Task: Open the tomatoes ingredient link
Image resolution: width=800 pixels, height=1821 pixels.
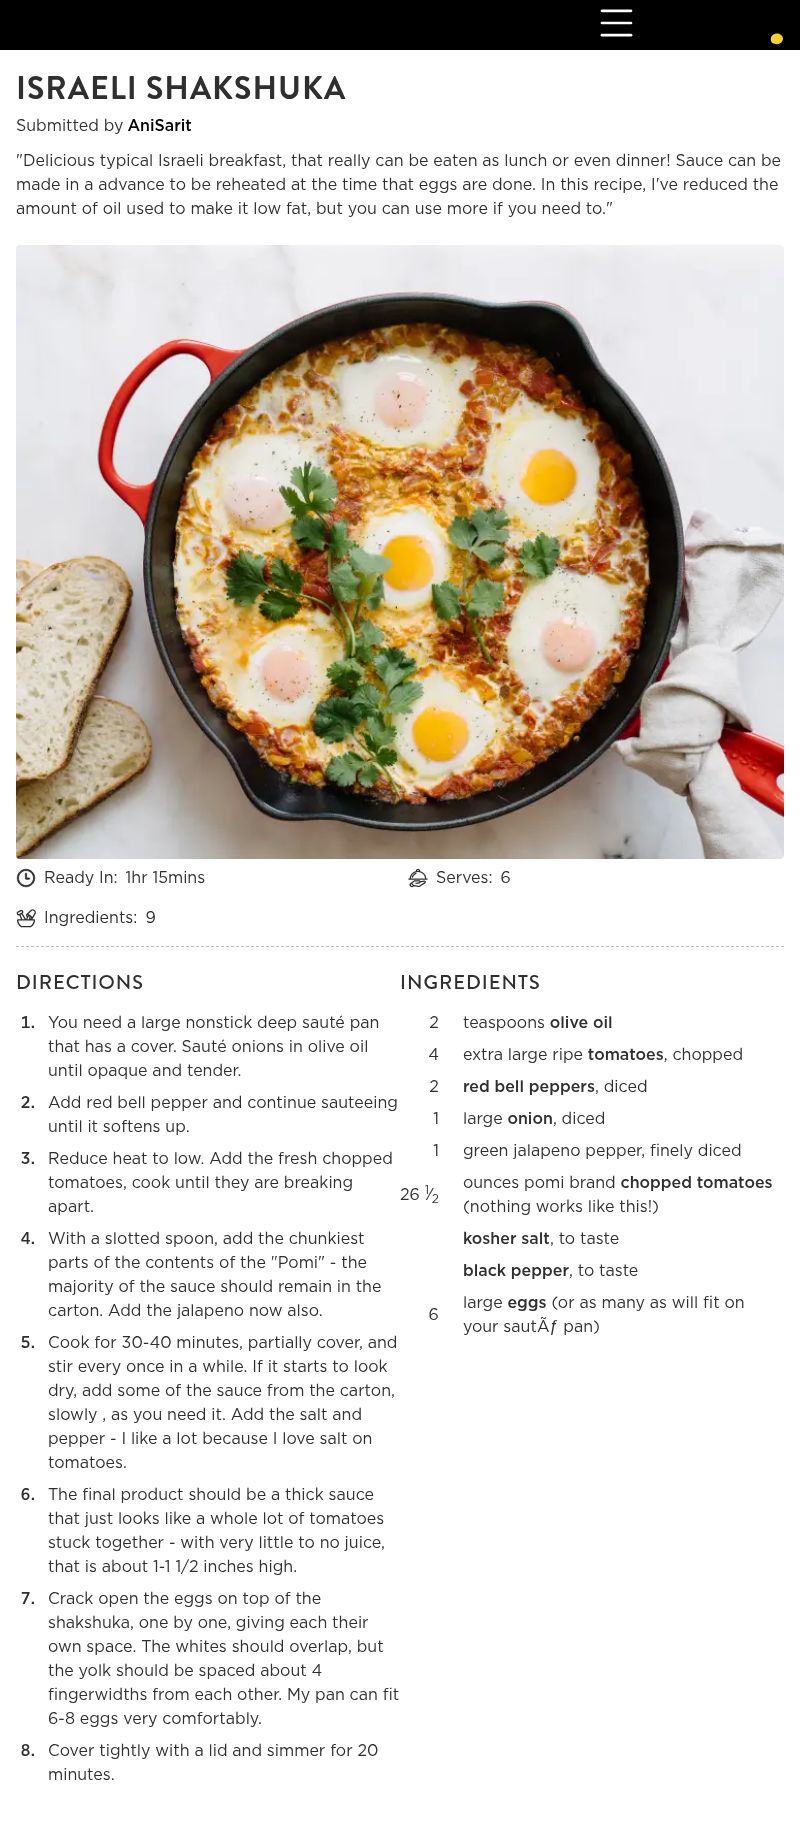Action: coord(626,1055)
